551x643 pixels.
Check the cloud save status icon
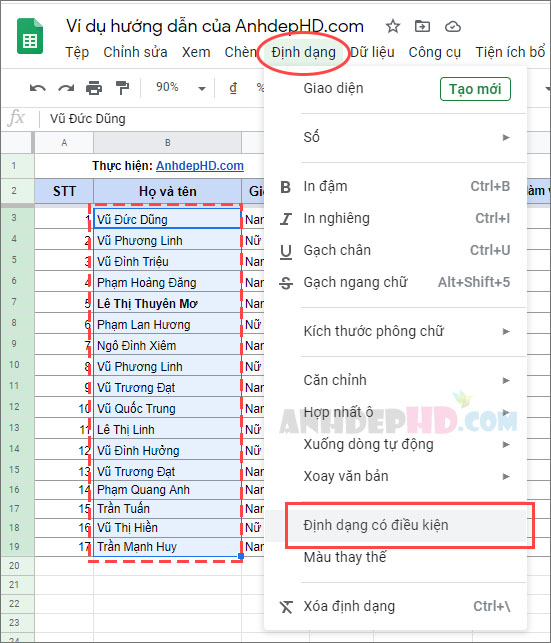453,27
